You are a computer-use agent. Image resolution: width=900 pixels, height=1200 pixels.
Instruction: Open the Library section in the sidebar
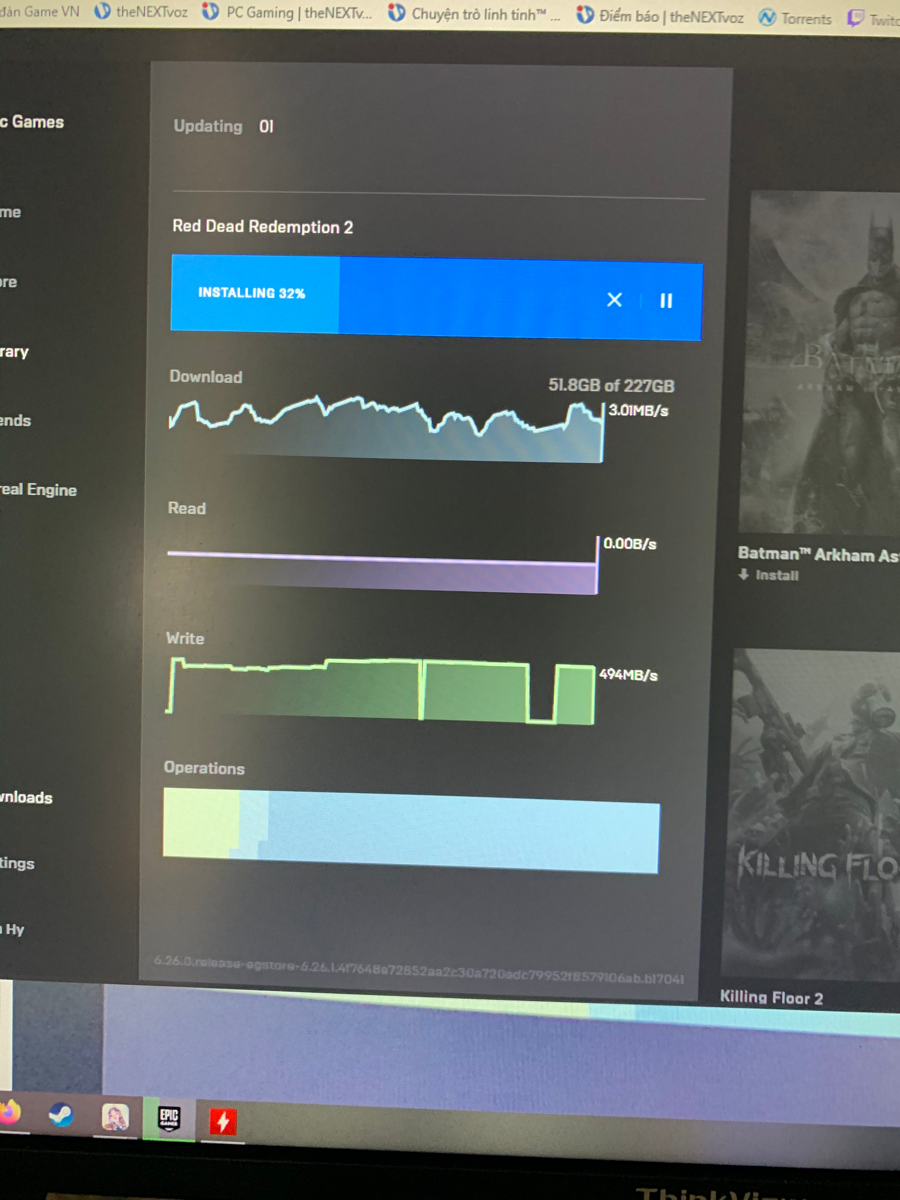click(14, 352)
